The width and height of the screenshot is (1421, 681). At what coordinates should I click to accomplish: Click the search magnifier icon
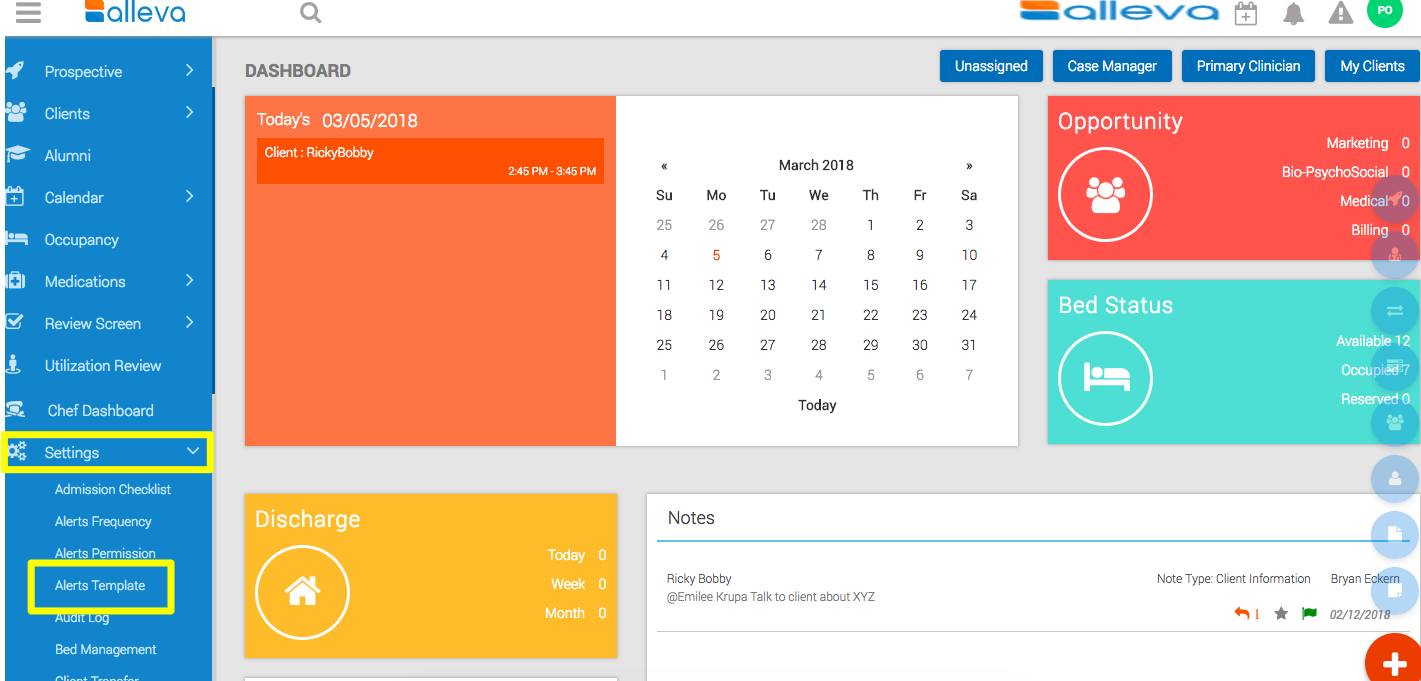click(x=311, y=13)
